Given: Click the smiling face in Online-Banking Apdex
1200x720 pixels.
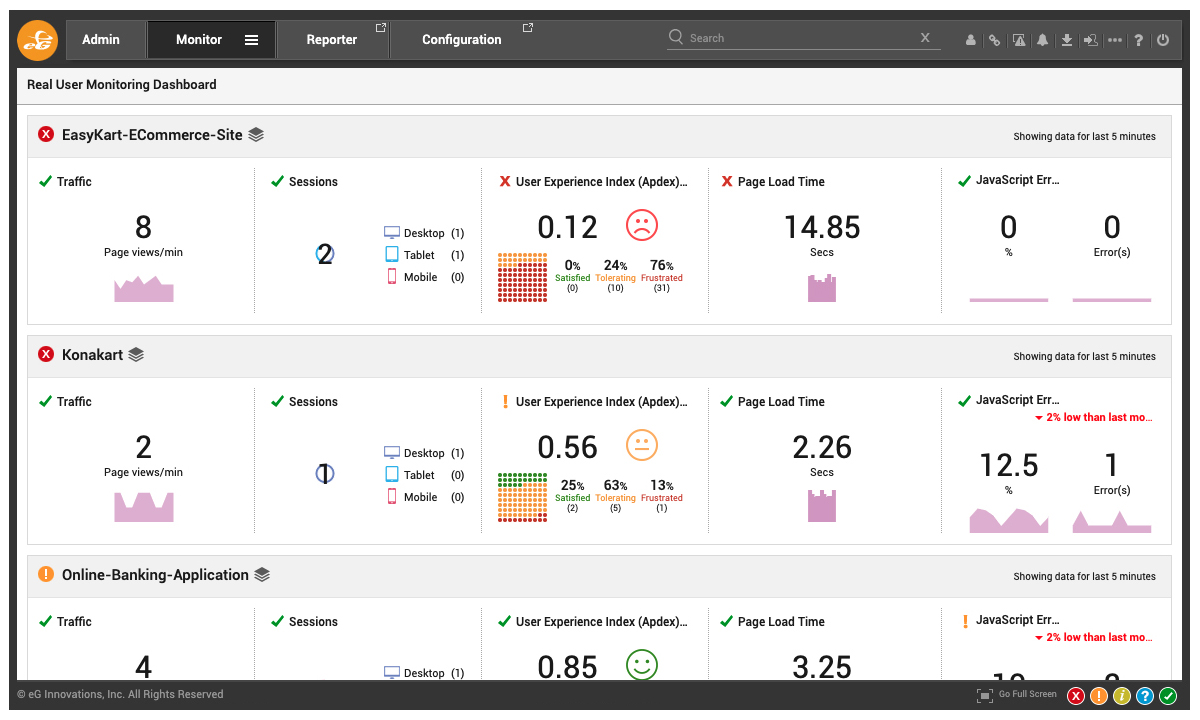Looking at the screenshot, I should click(x=642, y=664).
